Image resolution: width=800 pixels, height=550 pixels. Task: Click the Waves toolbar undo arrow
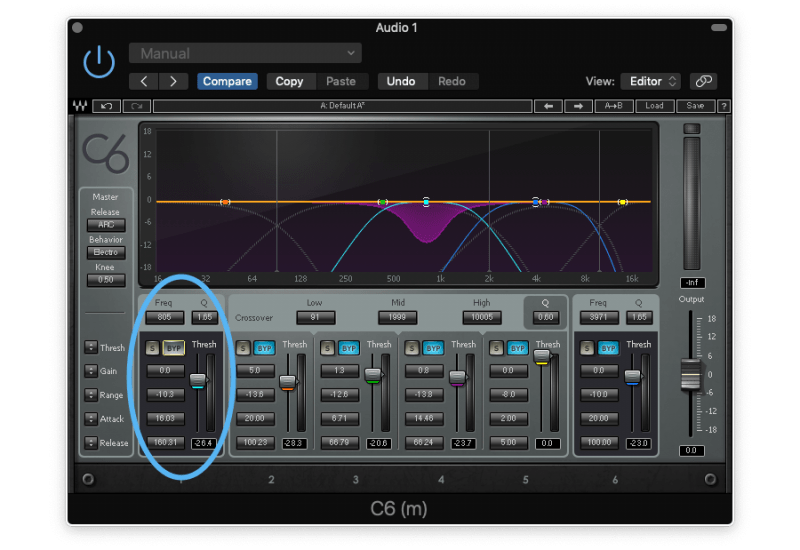(x=107, y=106)
